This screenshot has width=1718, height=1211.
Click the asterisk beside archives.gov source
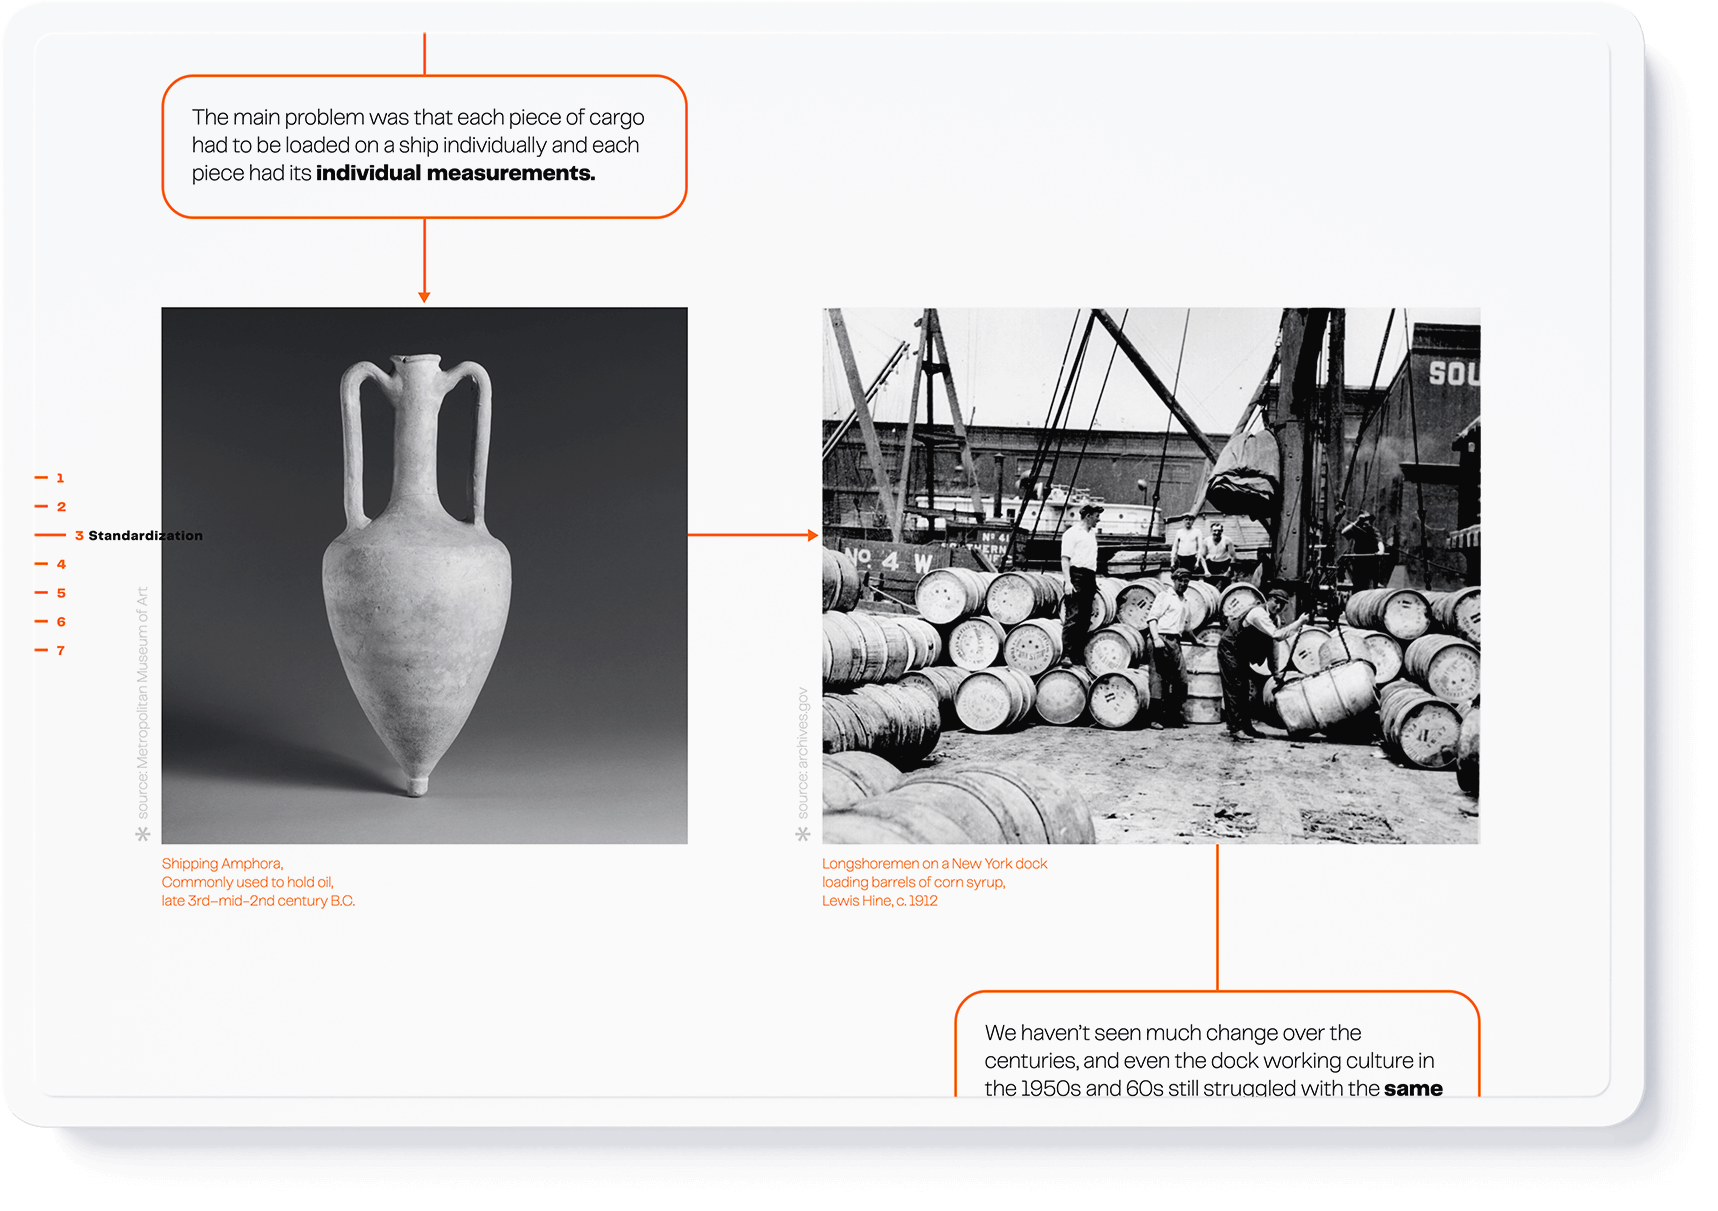pos(803,834)
